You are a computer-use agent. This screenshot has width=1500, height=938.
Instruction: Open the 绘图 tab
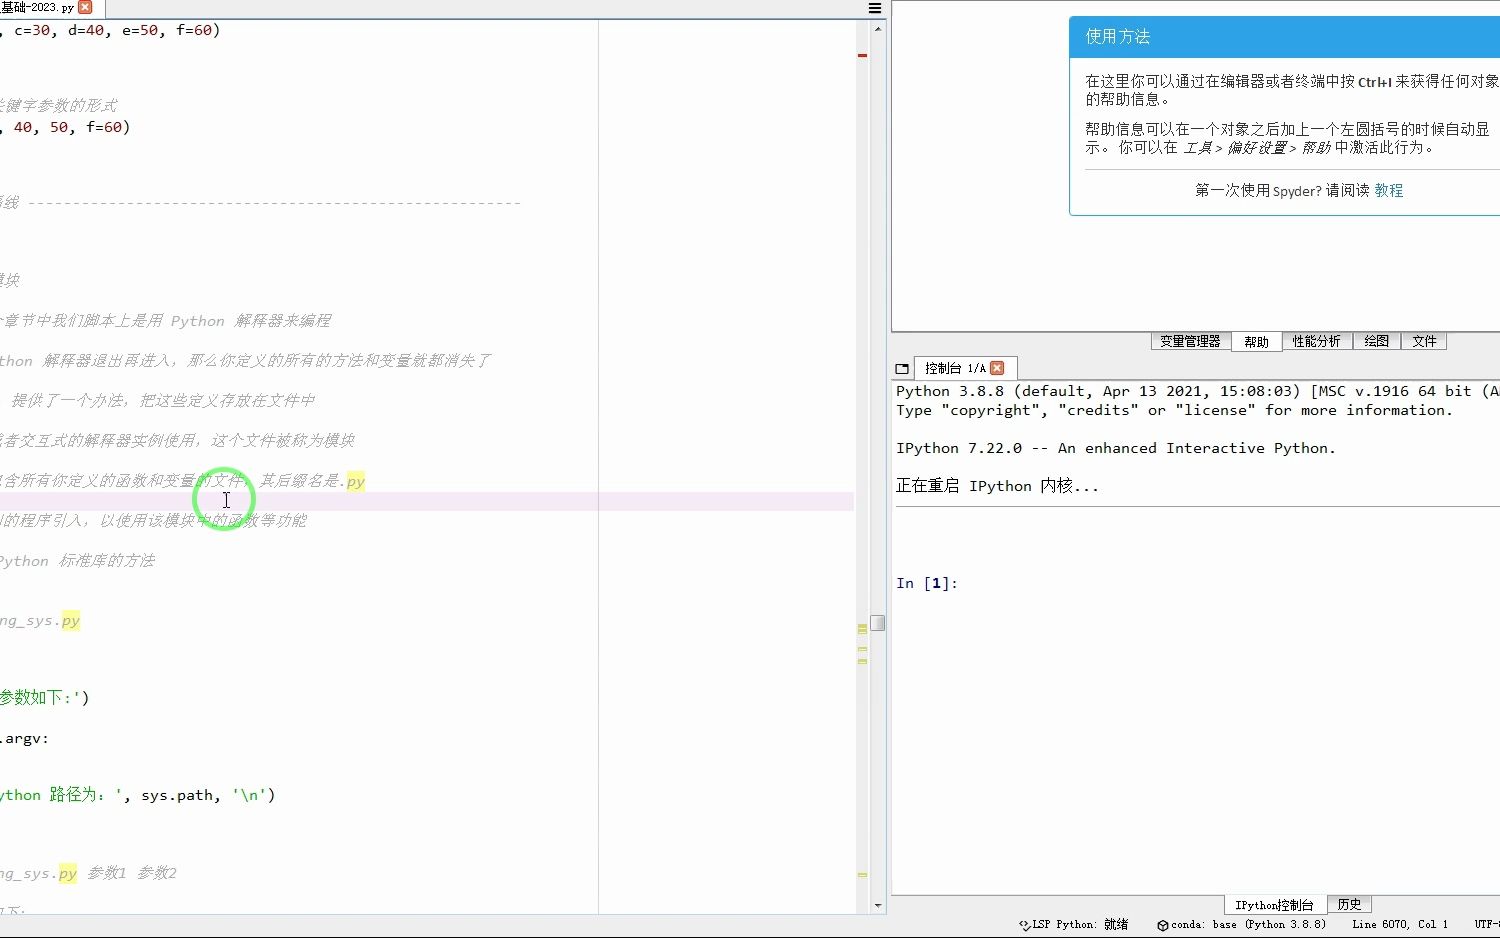pos(1376,341)
